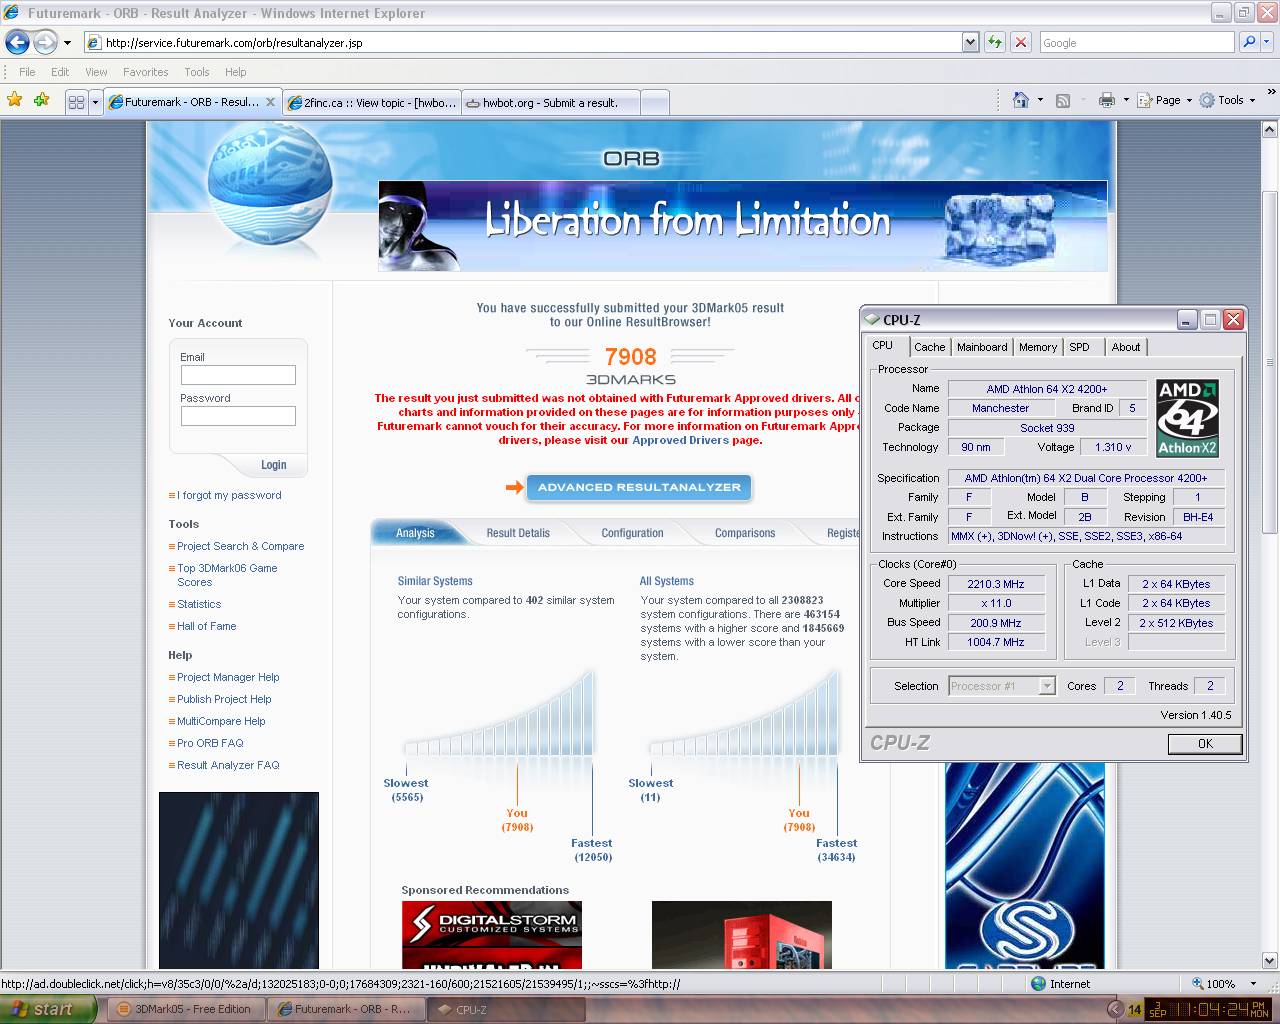Switch to the hwbot.org Submit a result tab
This screenshot has height=1024, width=1280.
[x=551, y=102]
